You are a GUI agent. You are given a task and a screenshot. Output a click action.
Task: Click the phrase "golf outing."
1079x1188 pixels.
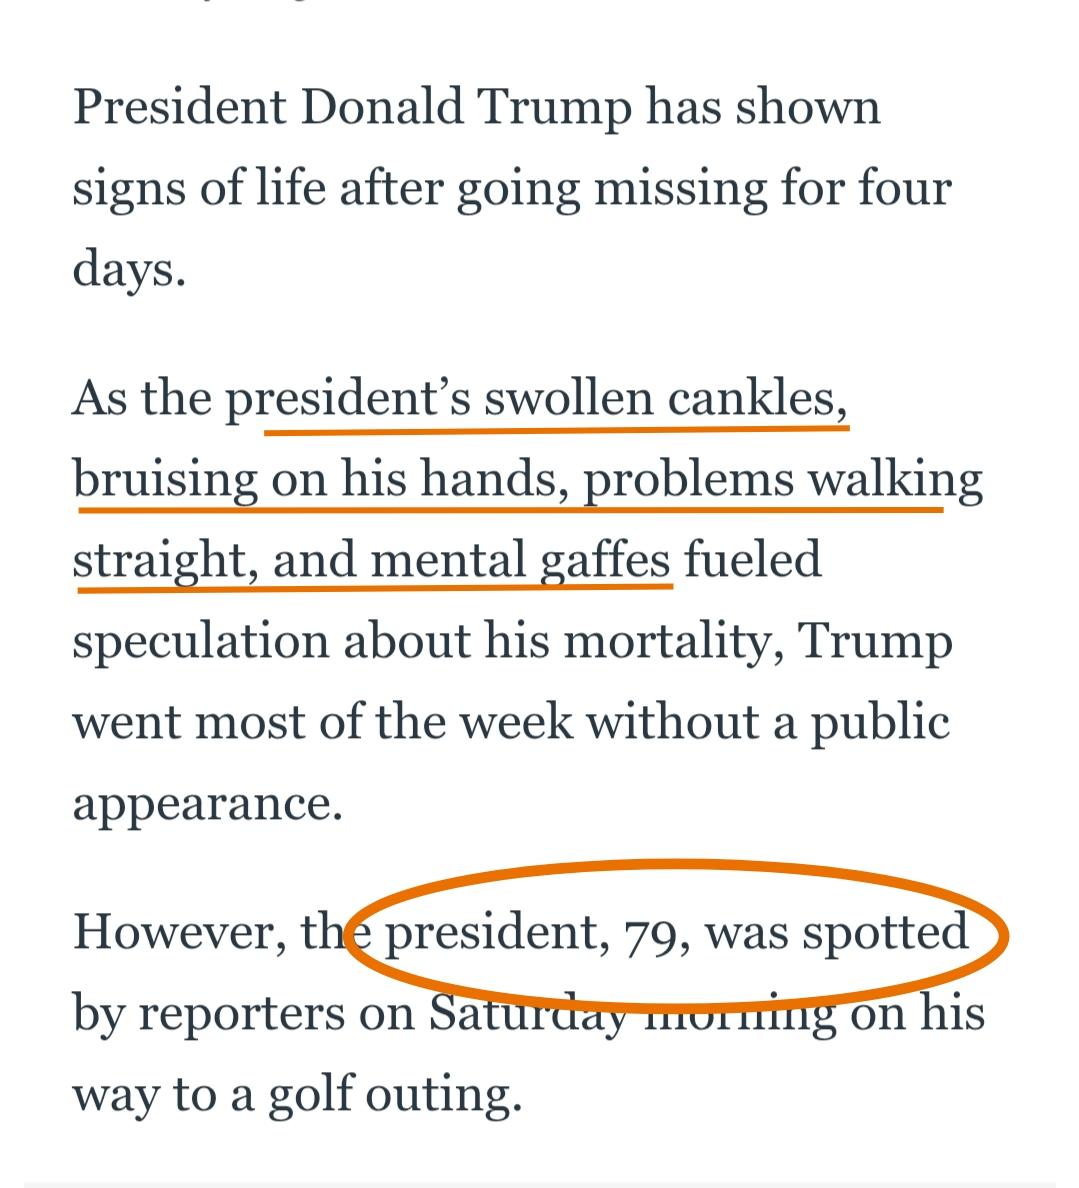pos(395,1094)
